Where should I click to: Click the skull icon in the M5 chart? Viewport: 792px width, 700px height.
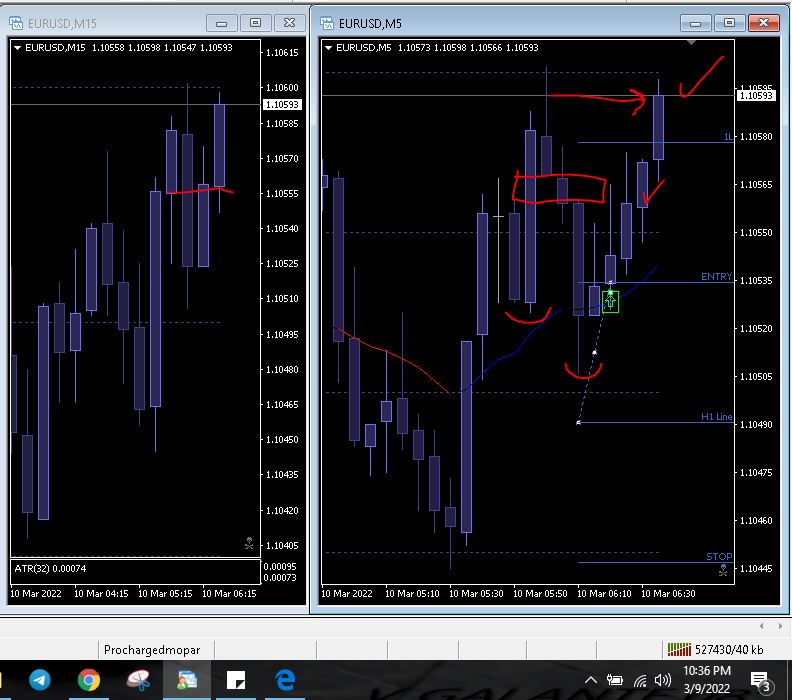pos(723,570)
